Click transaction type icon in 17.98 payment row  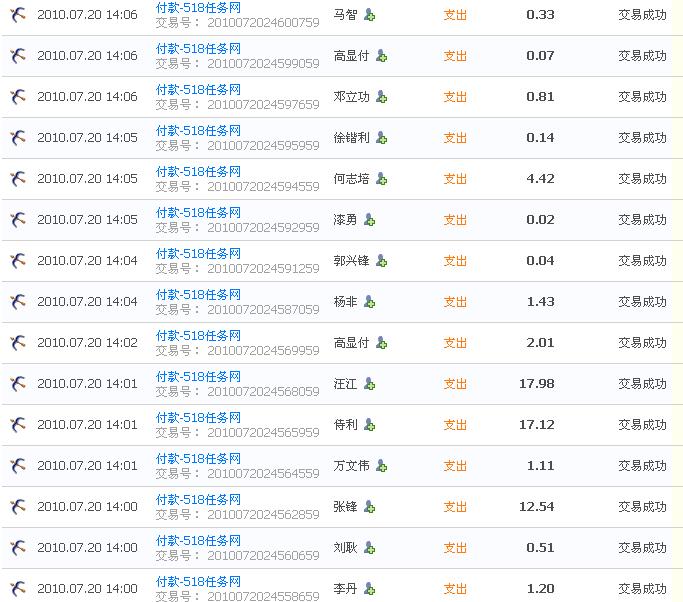click(18, 384)
